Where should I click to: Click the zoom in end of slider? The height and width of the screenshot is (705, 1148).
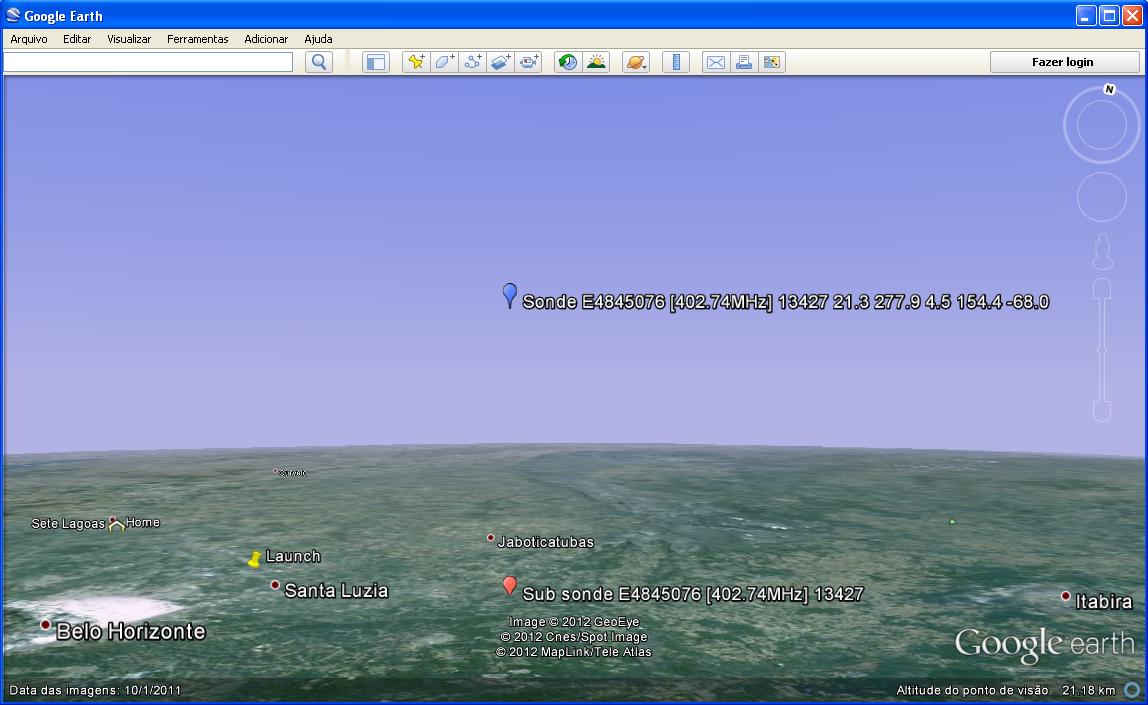tap(1102, 288)
